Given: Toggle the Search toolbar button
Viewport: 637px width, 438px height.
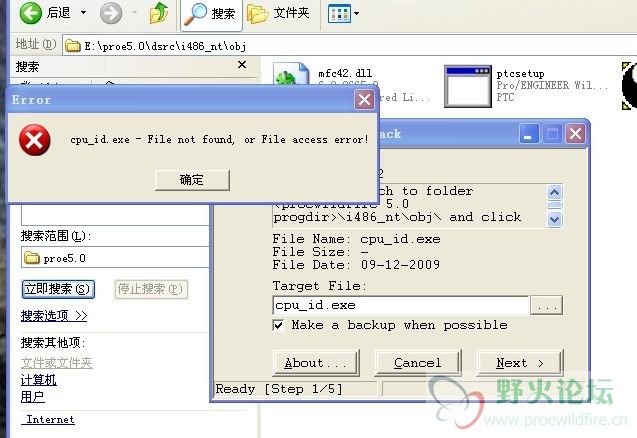Looking at the screenshot, I should [211, 14].
